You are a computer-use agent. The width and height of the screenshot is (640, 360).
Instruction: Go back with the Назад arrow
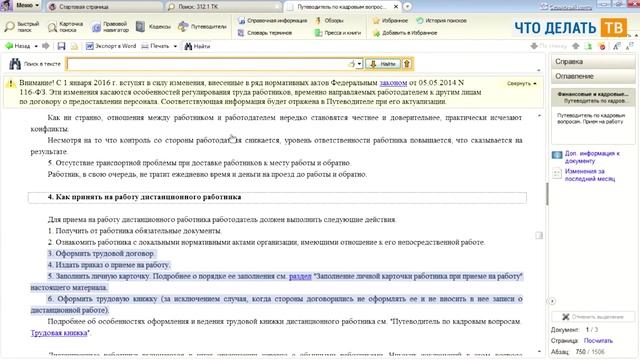(18, 46)
